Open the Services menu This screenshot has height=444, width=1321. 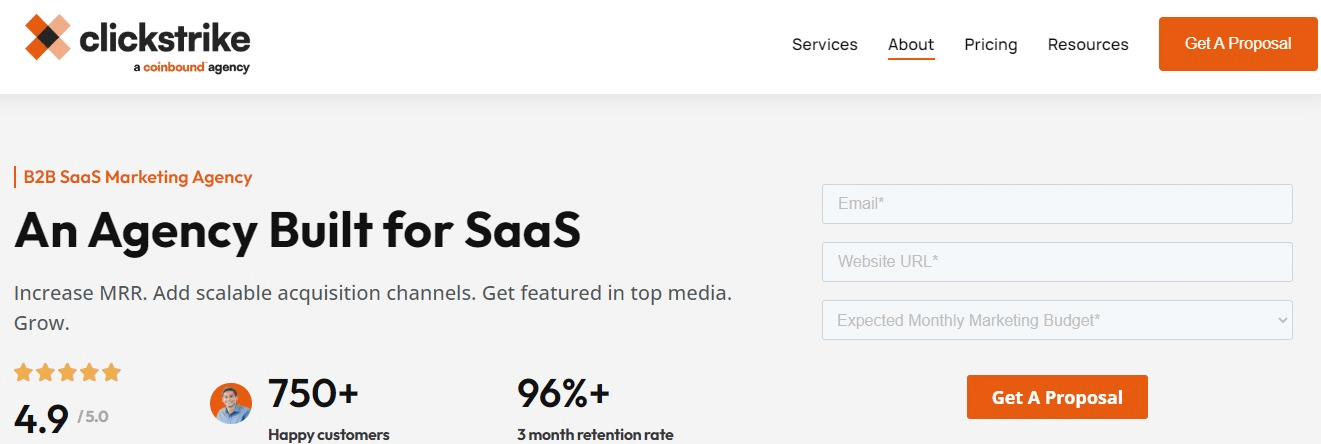(x=824, y=44)
